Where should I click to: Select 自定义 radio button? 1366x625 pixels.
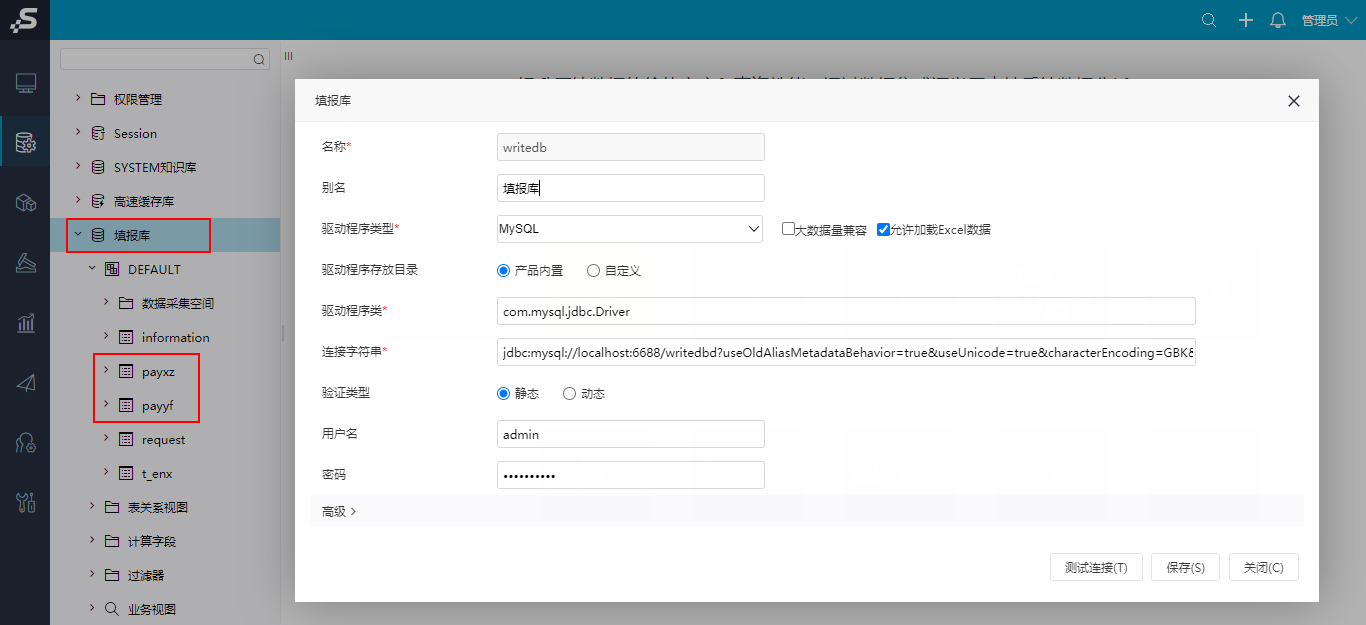click(594, 270)
